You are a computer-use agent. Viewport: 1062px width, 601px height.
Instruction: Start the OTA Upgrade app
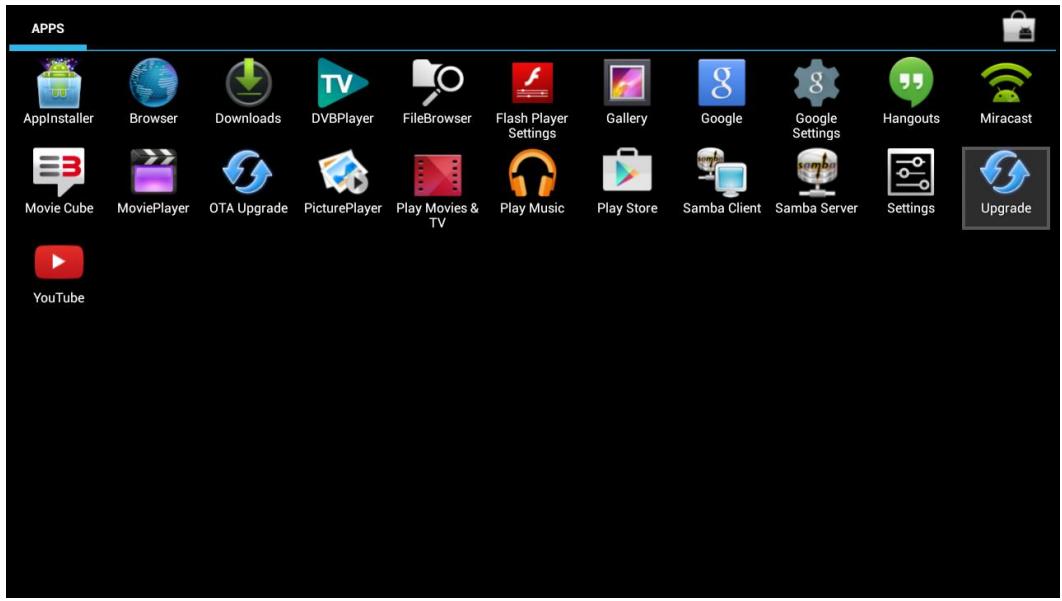coord(248,182)
